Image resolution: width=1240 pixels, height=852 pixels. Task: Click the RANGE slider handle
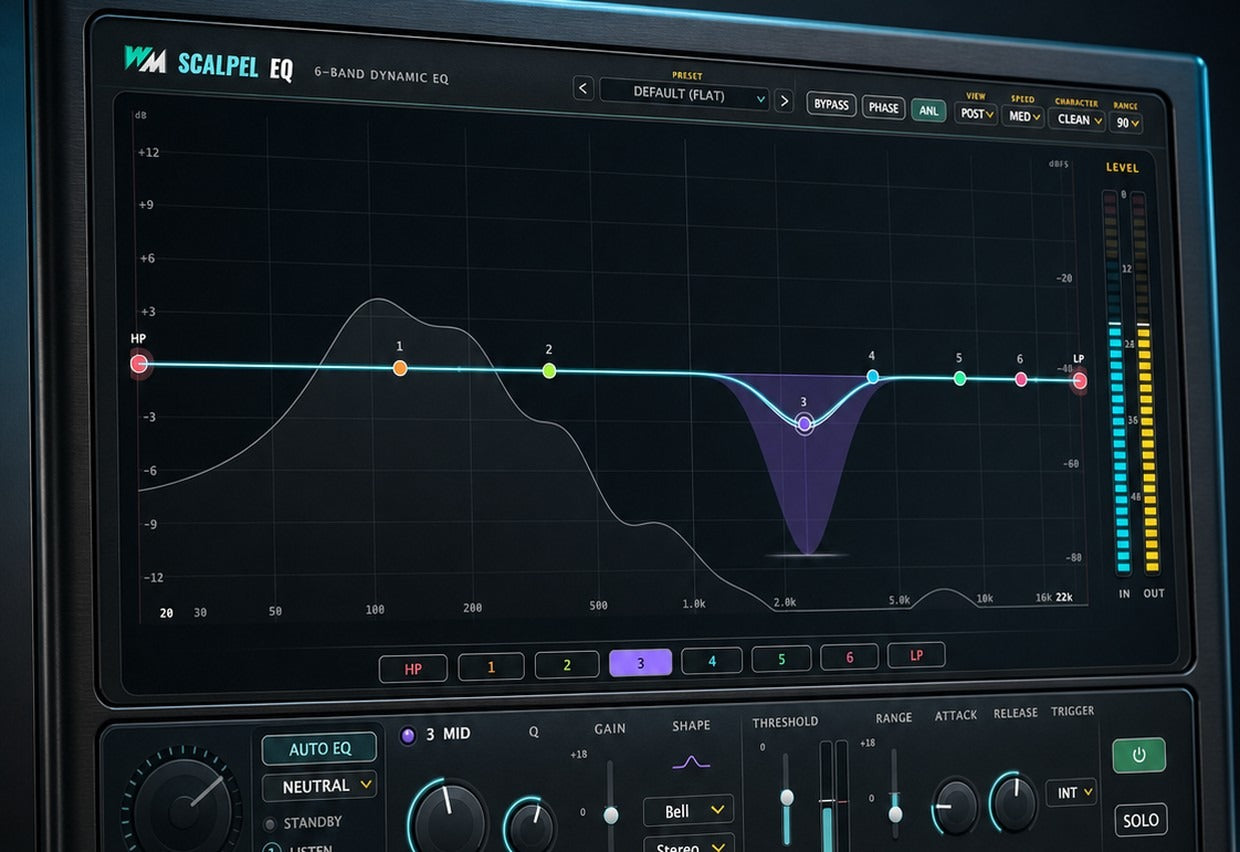pos(896,814)
